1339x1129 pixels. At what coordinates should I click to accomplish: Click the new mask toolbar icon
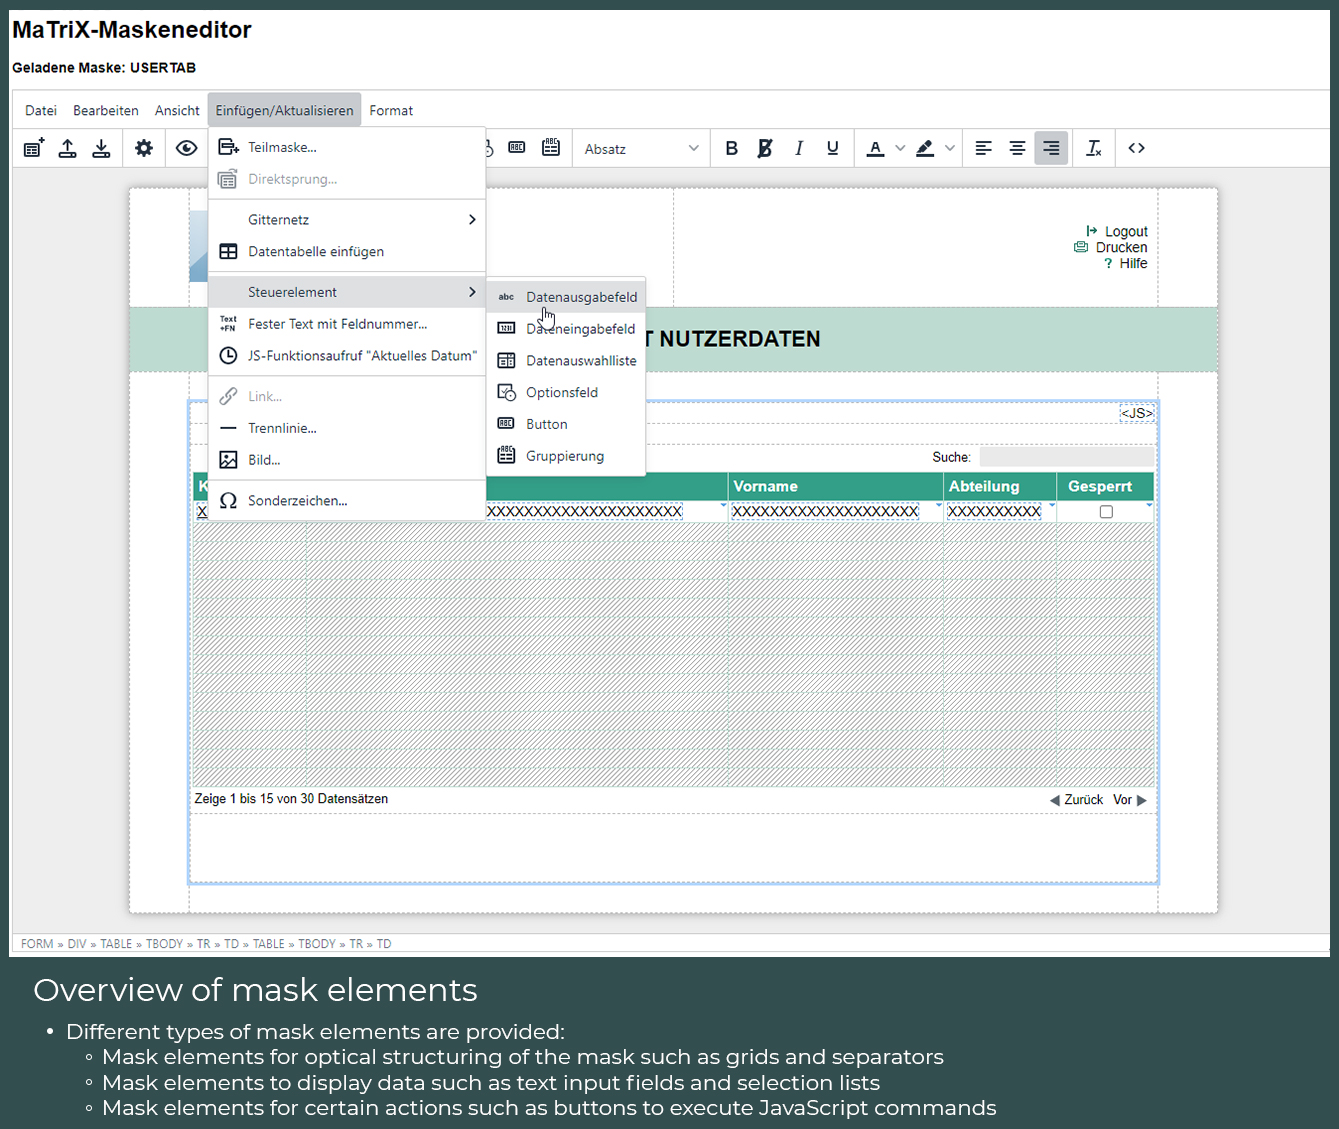coord(34,148)
